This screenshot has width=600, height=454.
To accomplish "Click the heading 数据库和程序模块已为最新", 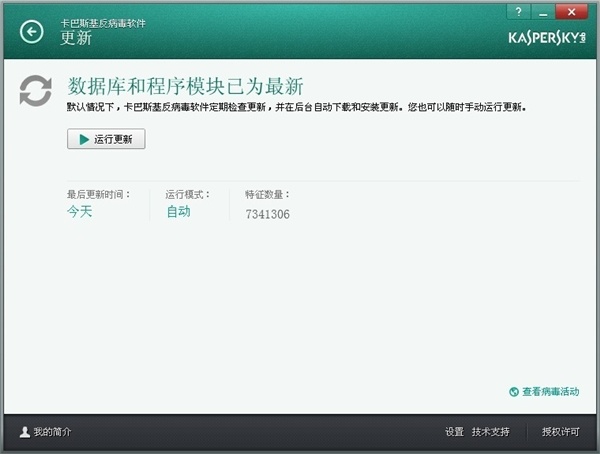I will [185, 84].
